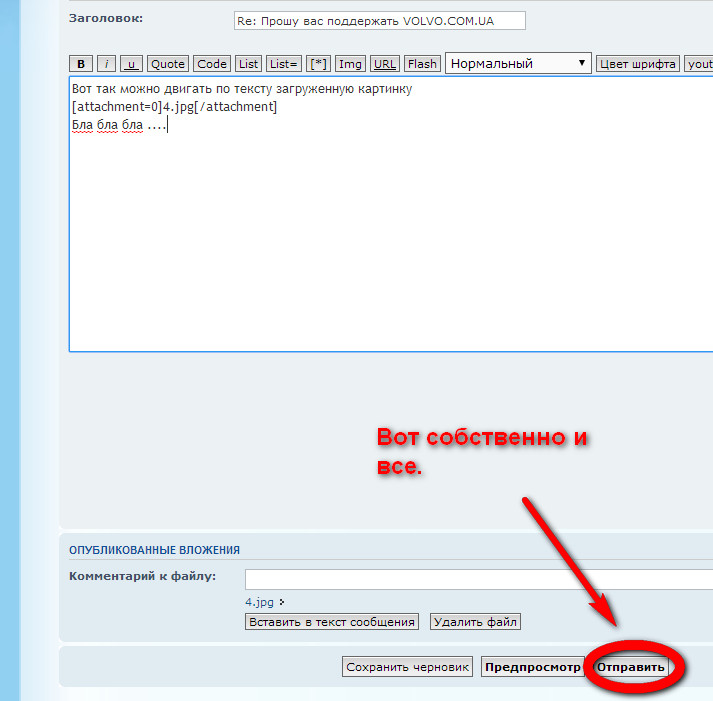Insert URL link tag
713x701 pixels.
[384, 63]
